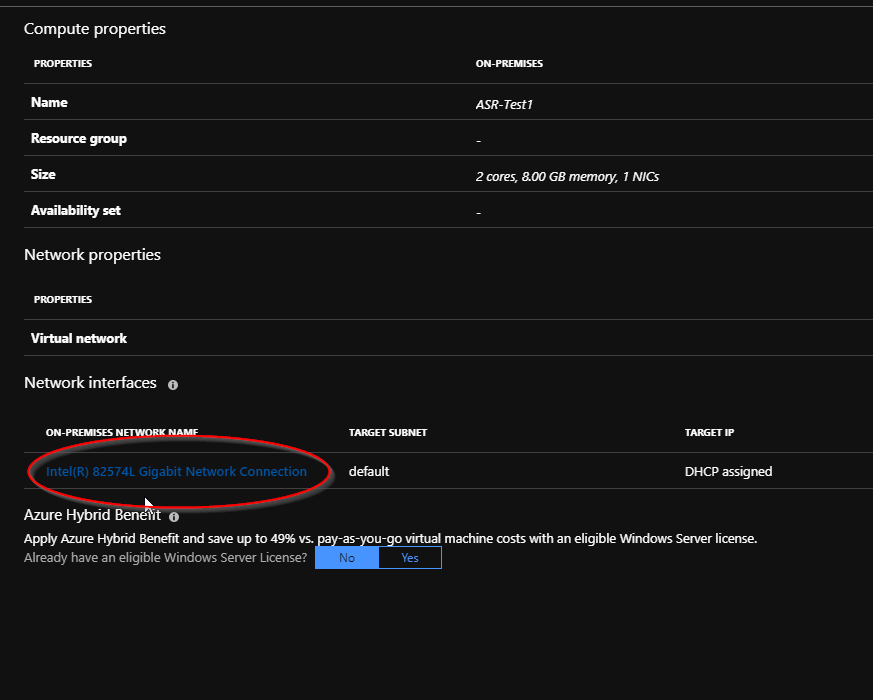Click the ON-PREMISES column header
This screenshot has width=873, height=700.
509,63
